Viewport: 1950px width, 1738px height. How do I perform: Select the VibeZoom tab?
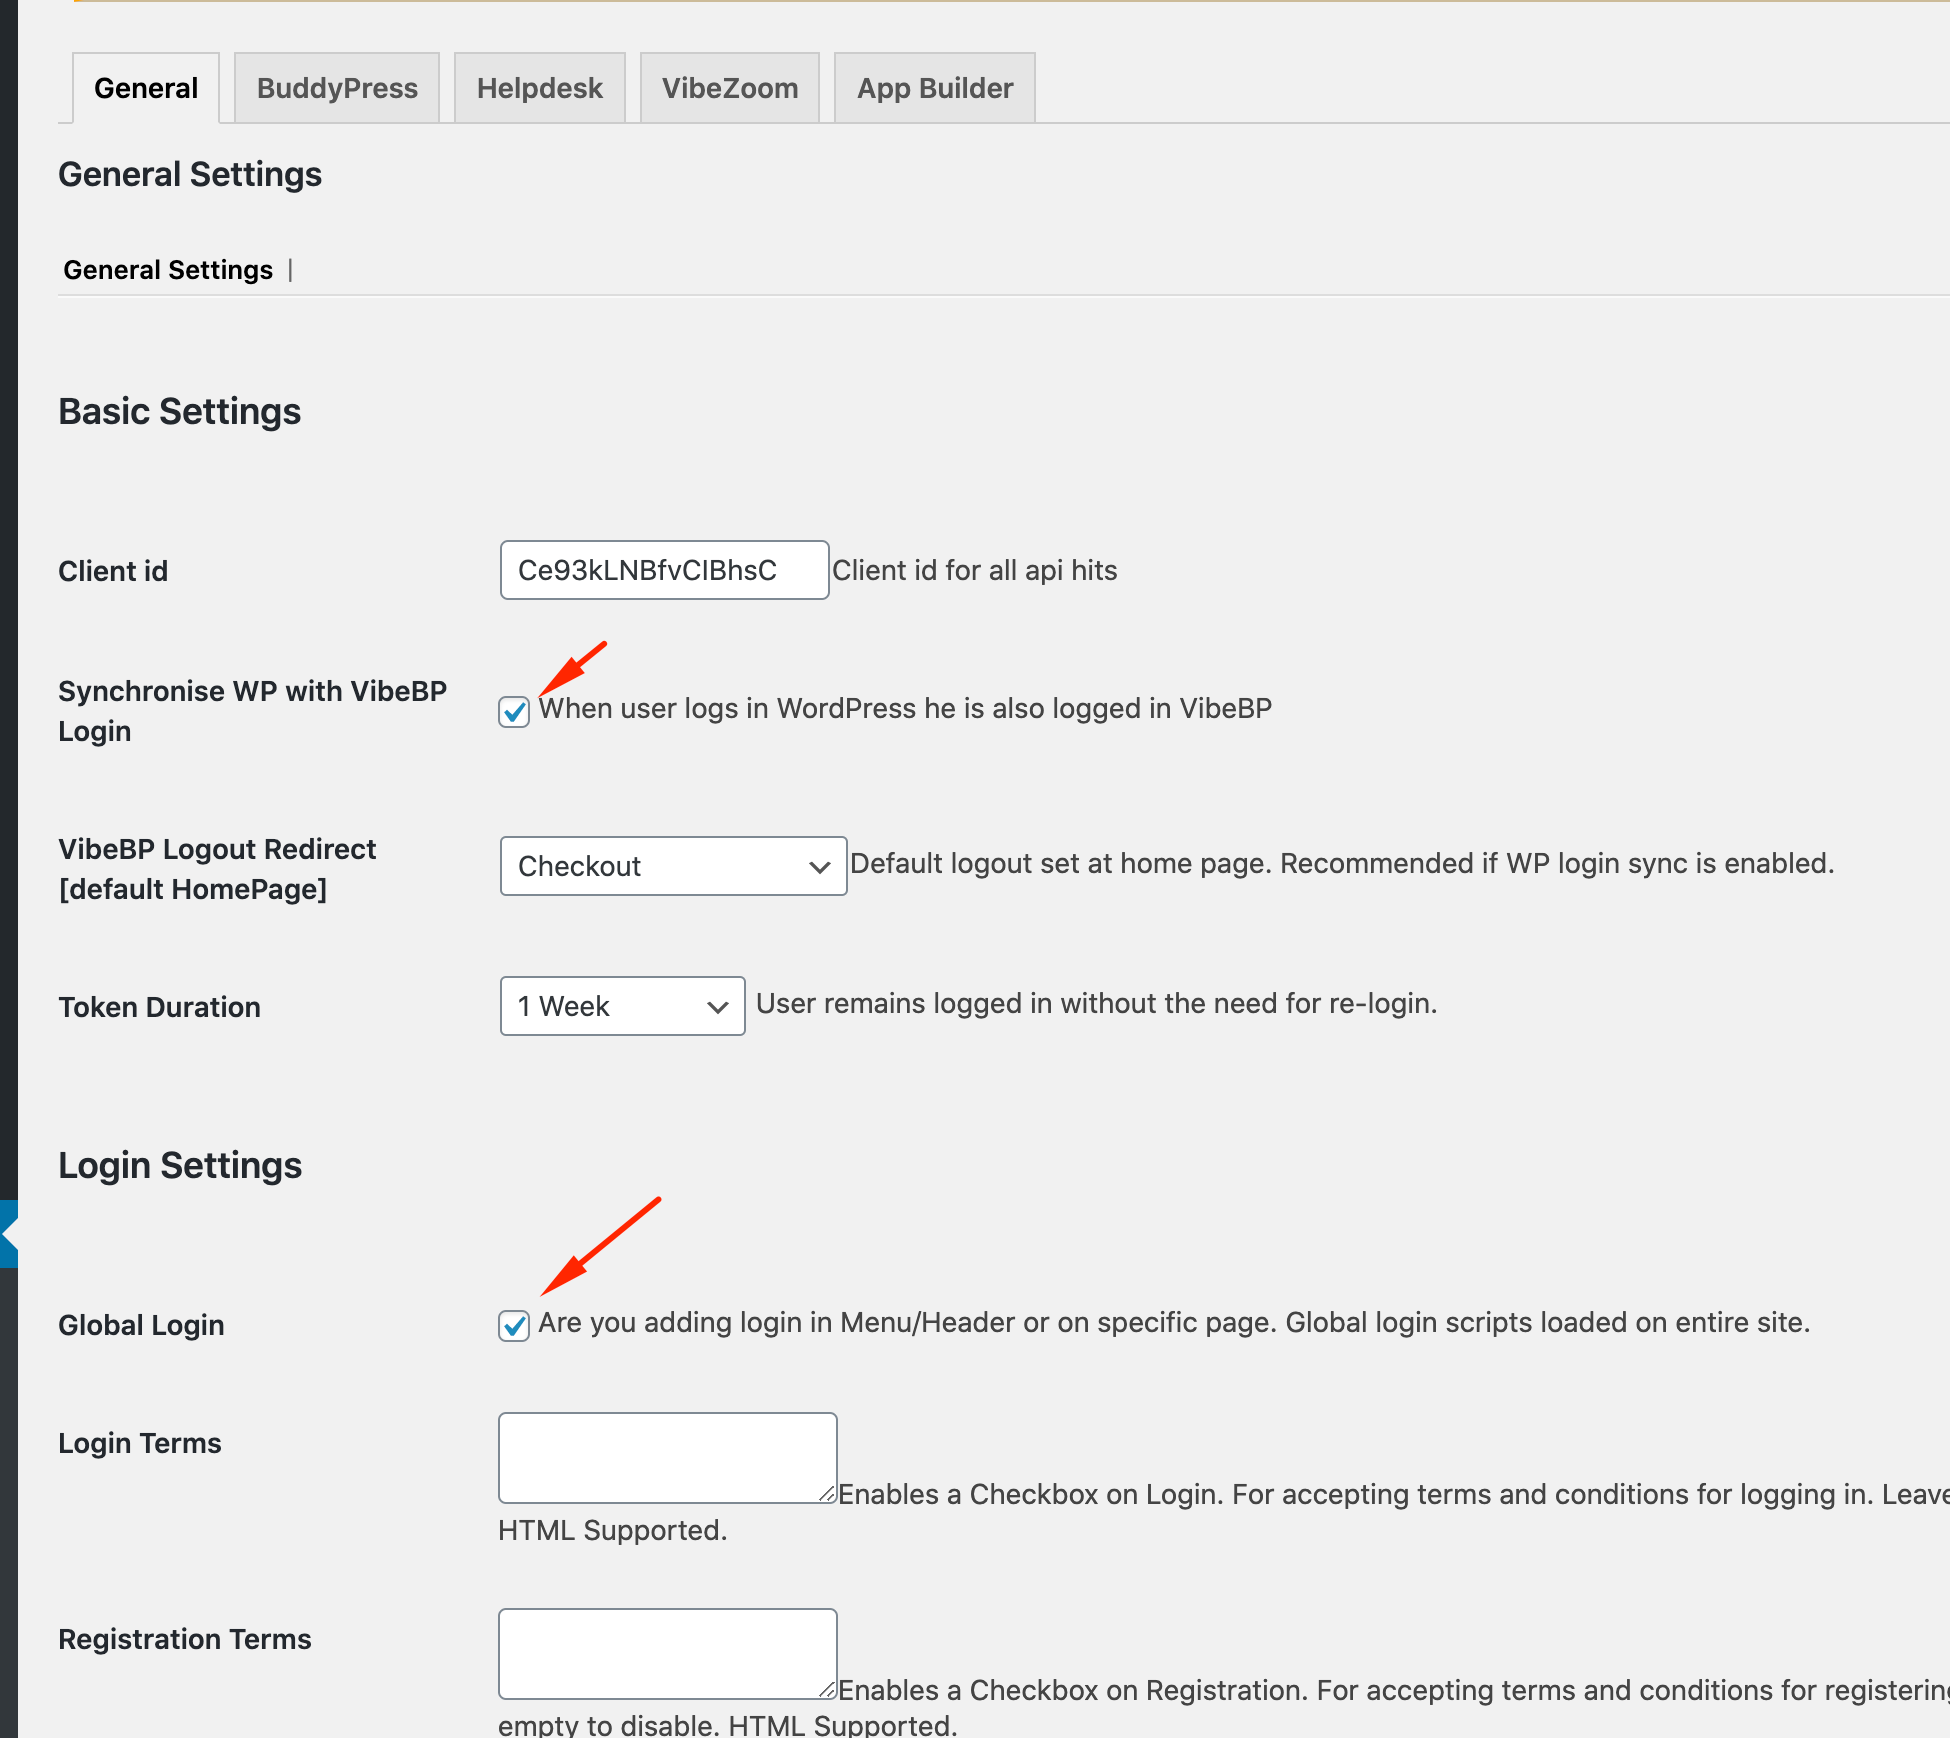[730, 88]
